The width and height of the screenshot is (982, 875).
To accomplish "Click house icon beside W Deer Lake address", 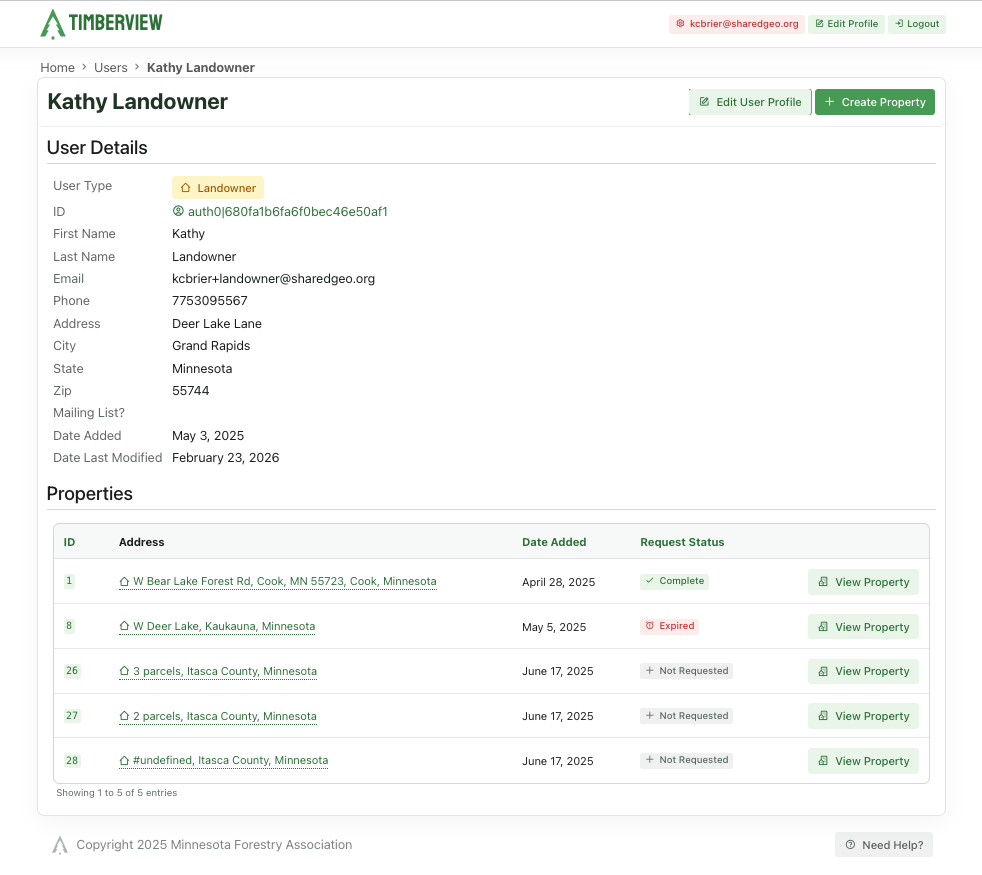I will [124, 626].
